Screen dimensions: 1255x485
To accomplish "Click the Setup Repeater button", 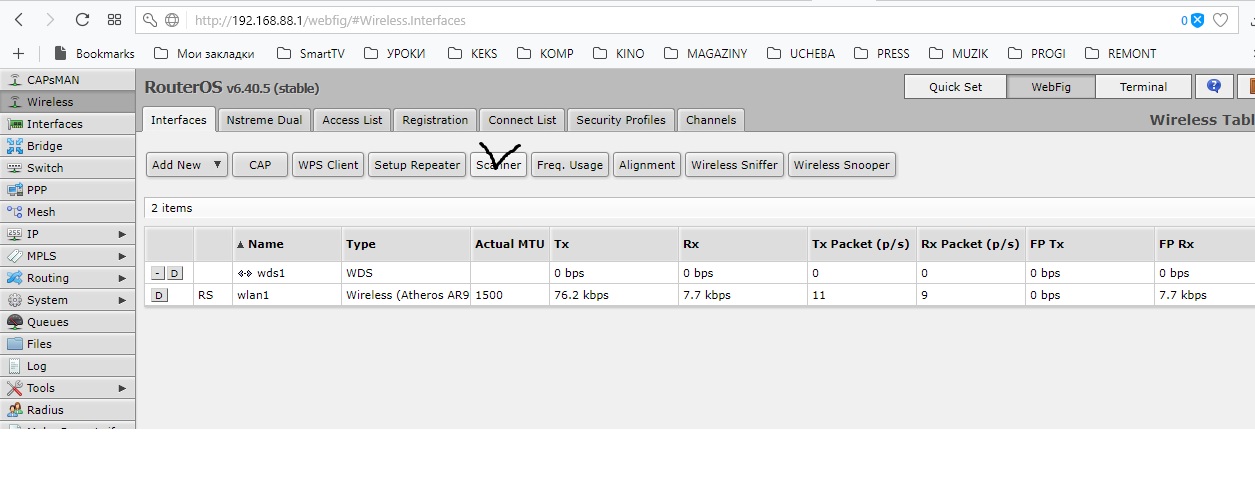I will point(417,165).
